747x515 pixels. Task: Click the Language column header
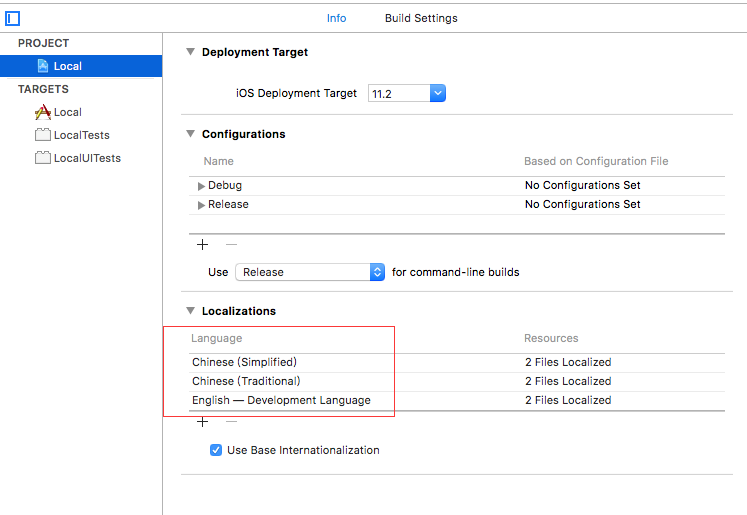tap(217, 338)
